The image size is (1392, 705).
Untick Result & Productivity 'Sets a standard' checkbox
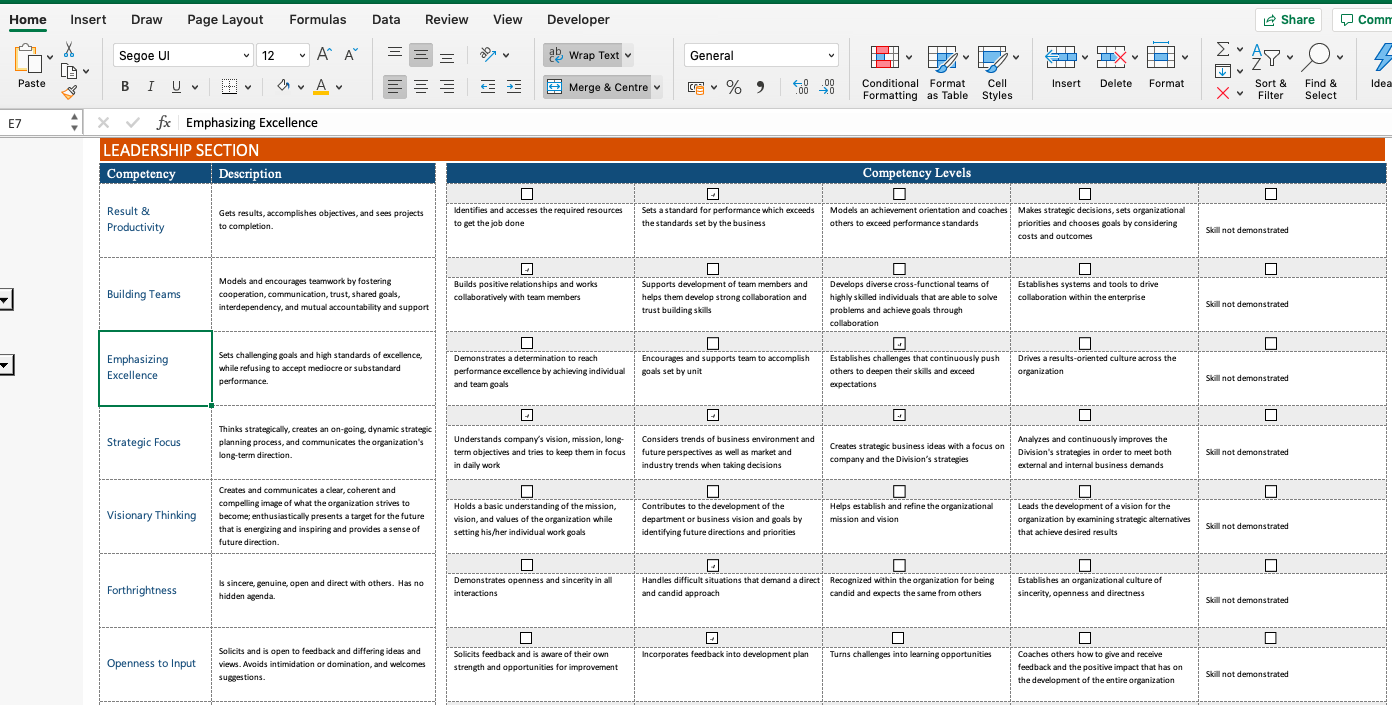[713, 194]
